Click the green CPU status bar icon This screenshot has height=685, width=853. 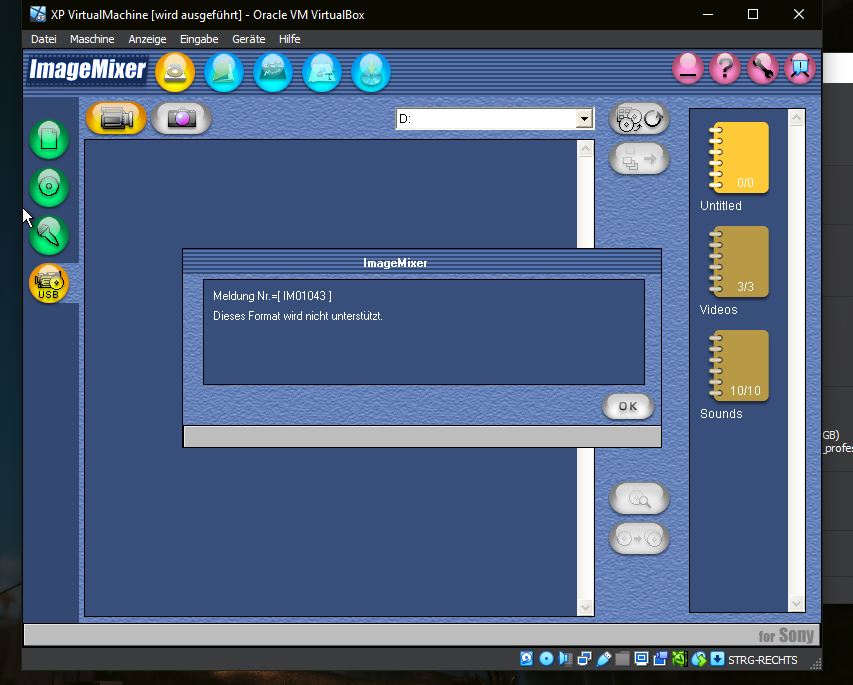point(679,659)
